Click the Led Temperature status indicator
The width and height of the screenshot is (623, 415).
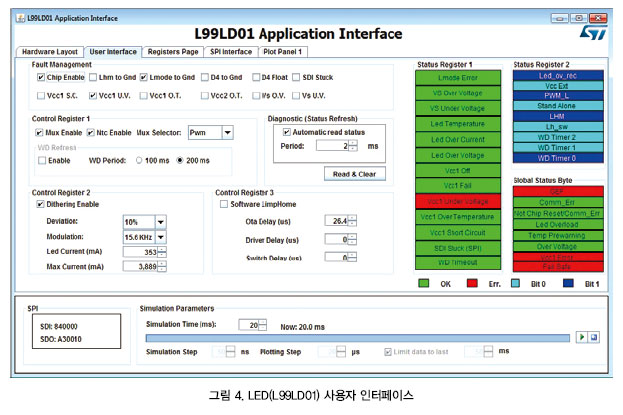[458, 124]
